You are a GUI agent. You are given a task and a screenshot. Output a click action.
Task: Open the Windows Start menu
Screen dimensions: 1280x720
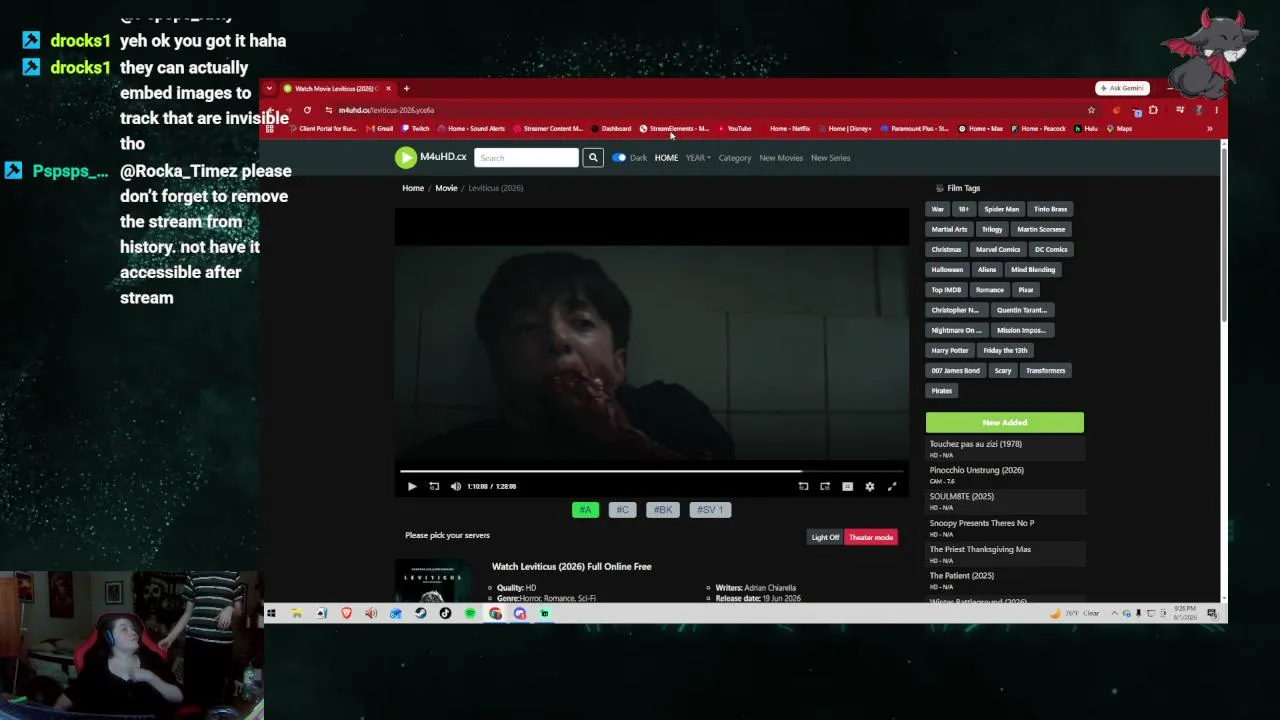(x=271, y=613)
